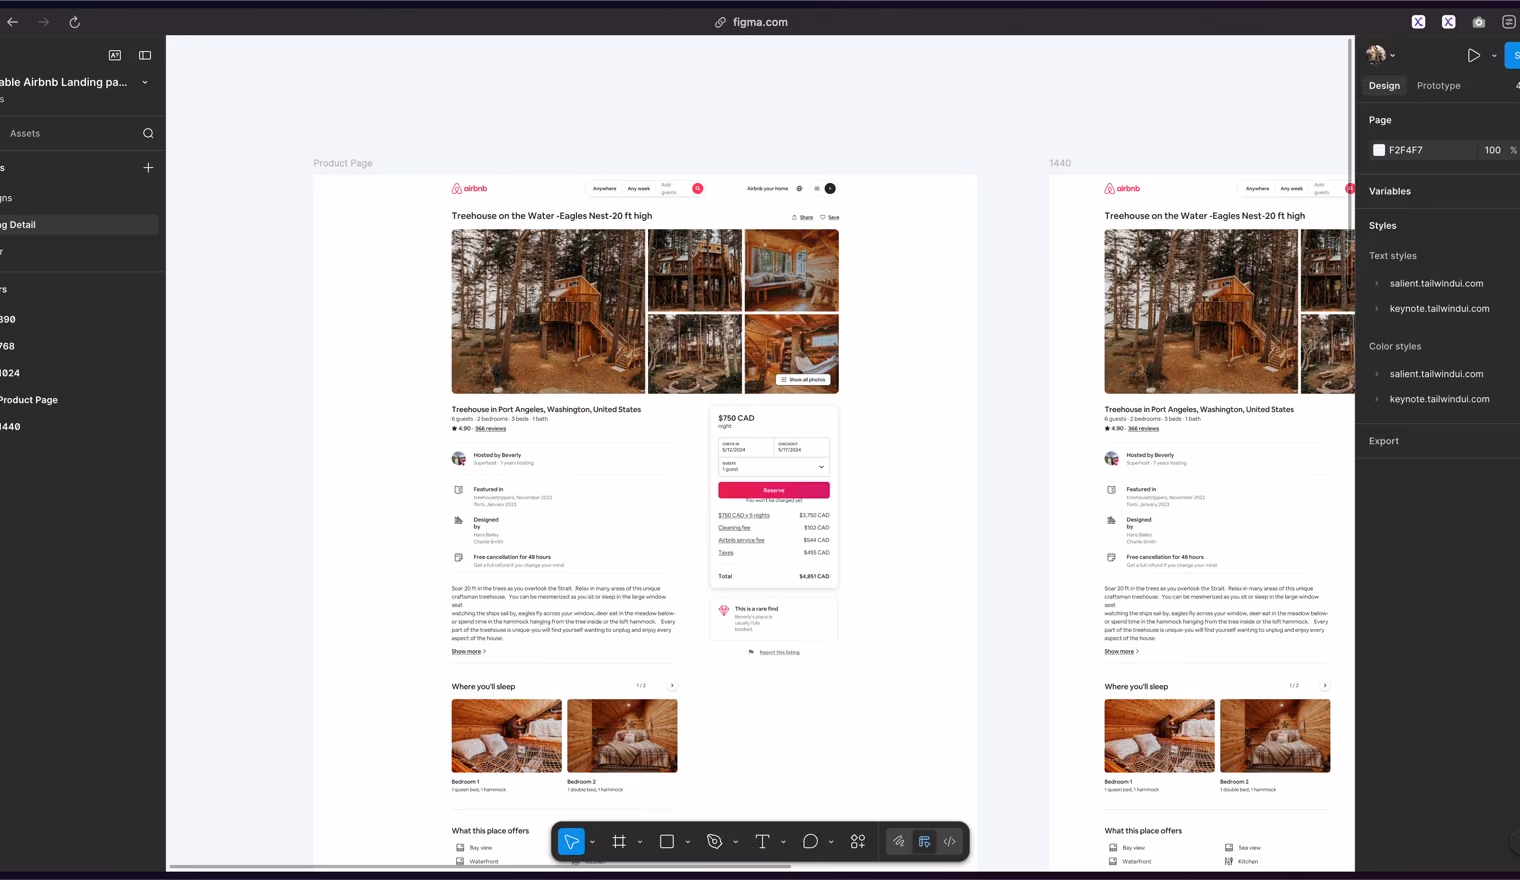Select the Rectangle shape tool

coord(667,842)
